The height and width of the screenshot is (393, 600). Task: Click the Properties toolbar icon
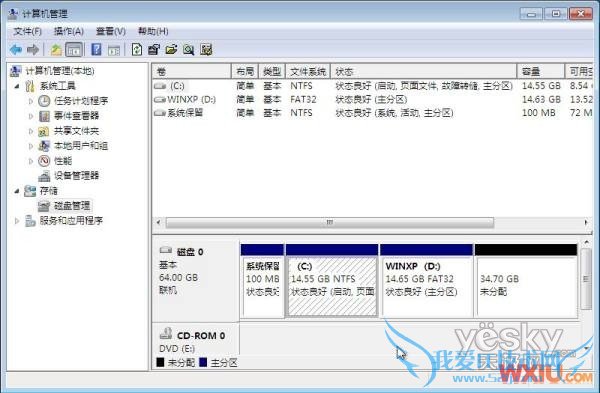point(154,50)
